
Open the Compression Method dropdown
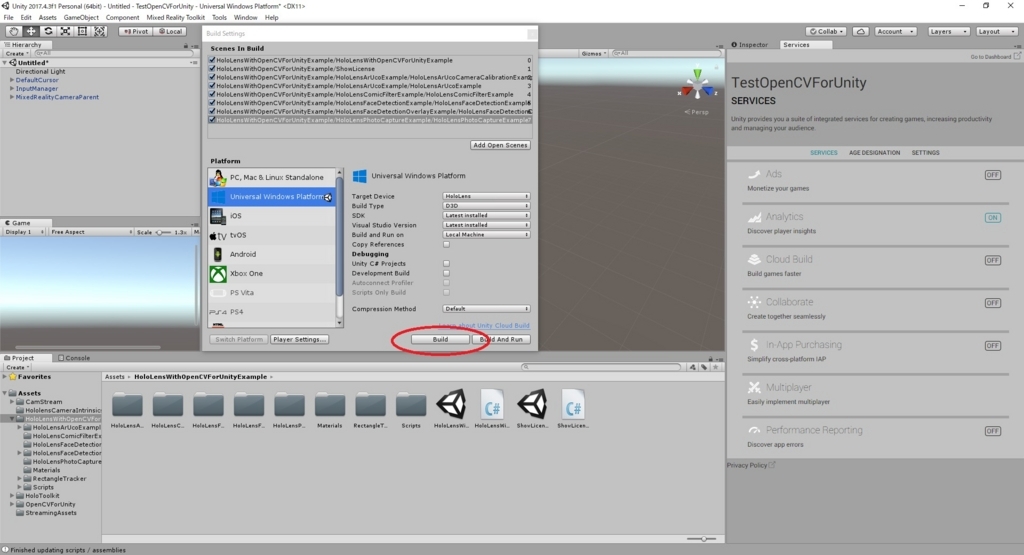coord(487,309)
